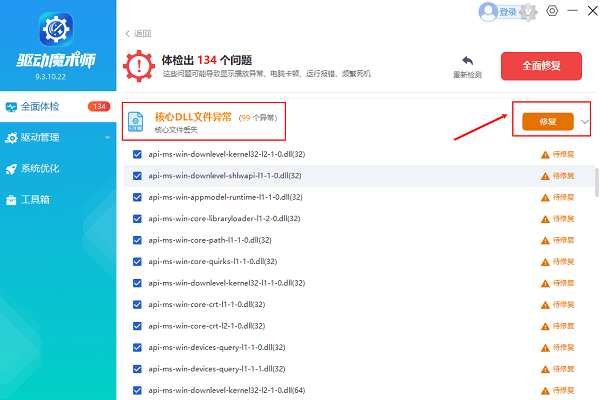Uncheck api-ms-win-downlevel-kernel32-l2-1-0.dll(32) checkbox
Screen dimensions: 600x400
tap(137, 154)
